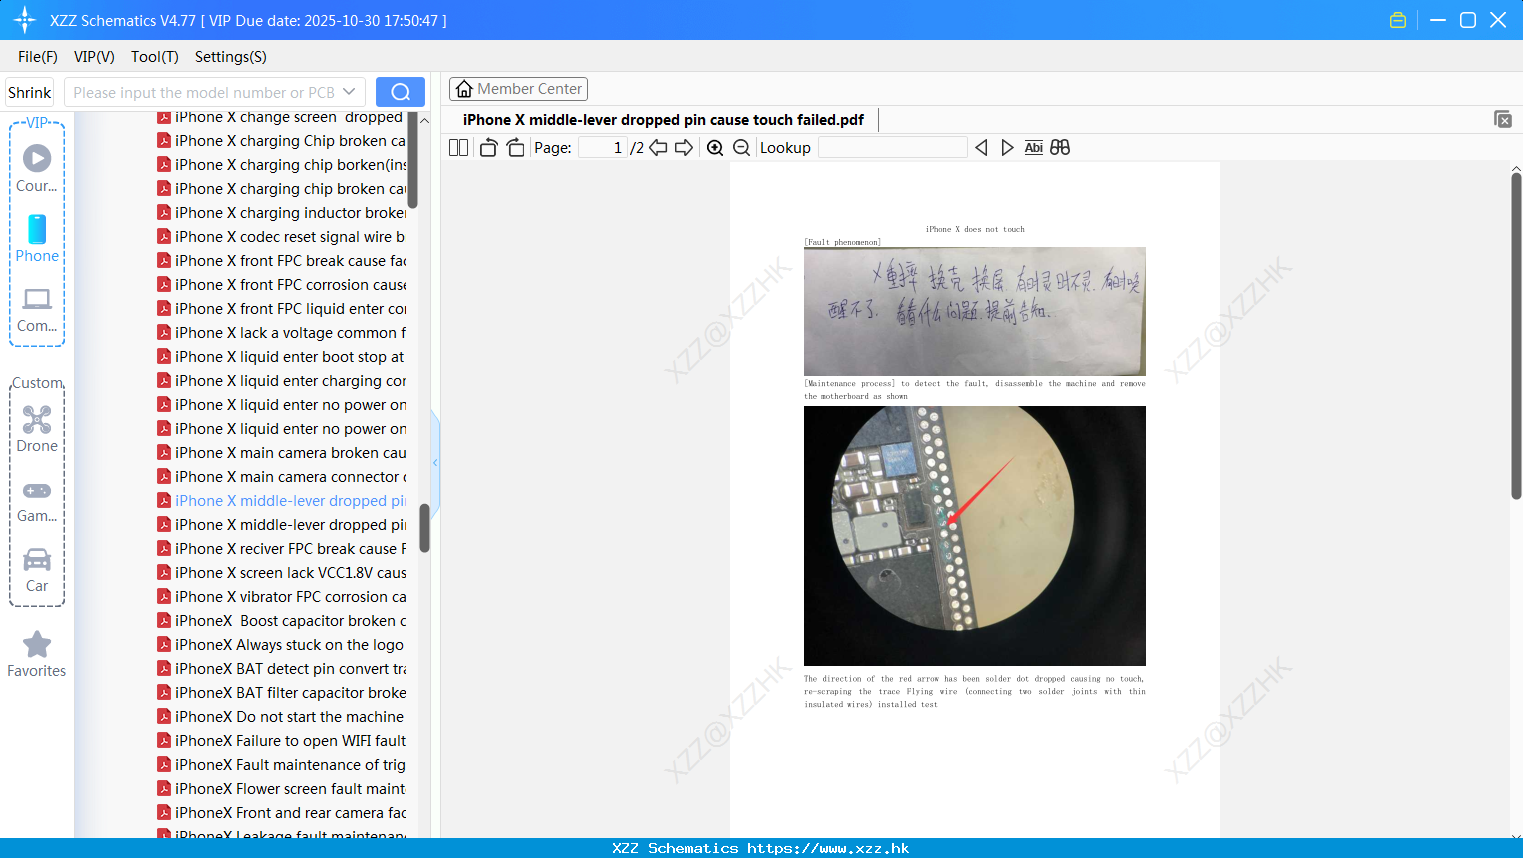The height and width of the screenshot is (858, 1523).
Task: Click the PDF viewer vertical scrollbar thumb
Action: [x=1516, y=336]
